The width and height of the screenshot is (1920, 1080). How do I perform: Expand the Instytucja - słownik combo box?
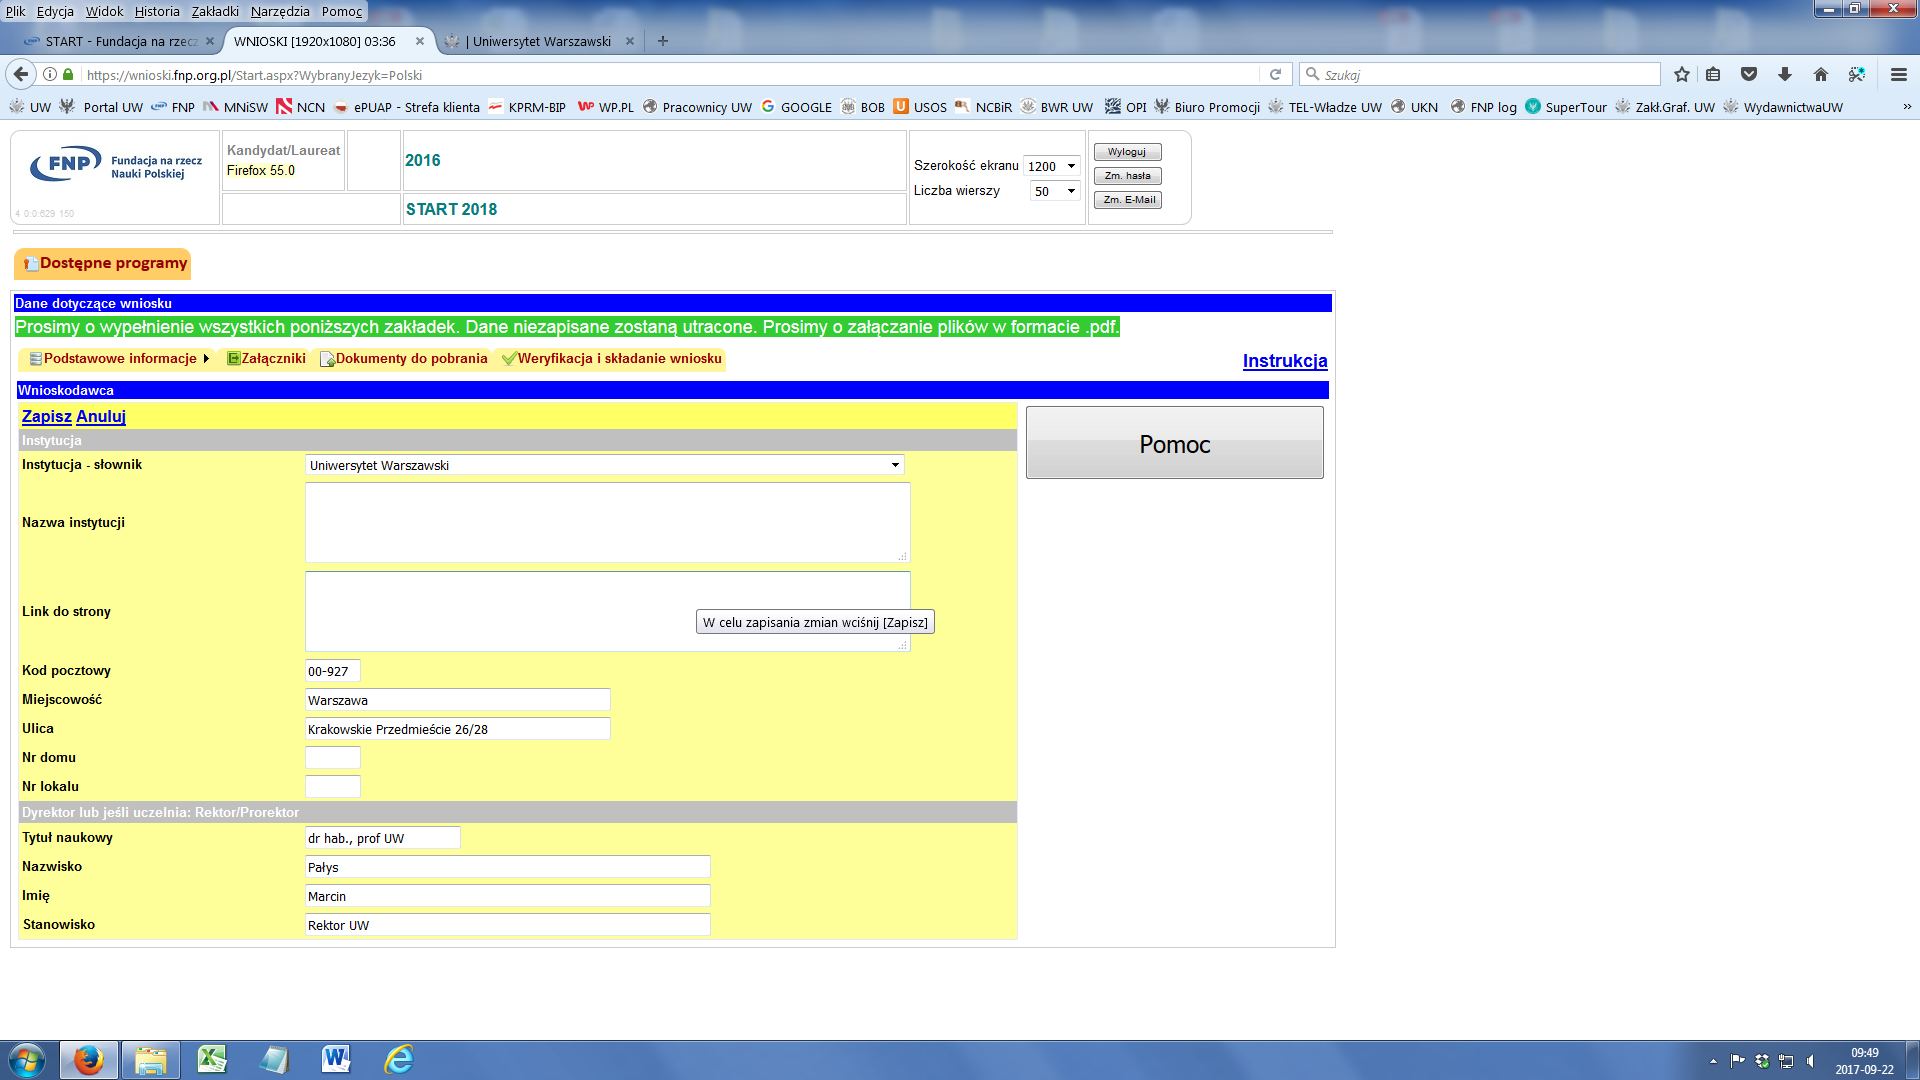tap(604, 465)
